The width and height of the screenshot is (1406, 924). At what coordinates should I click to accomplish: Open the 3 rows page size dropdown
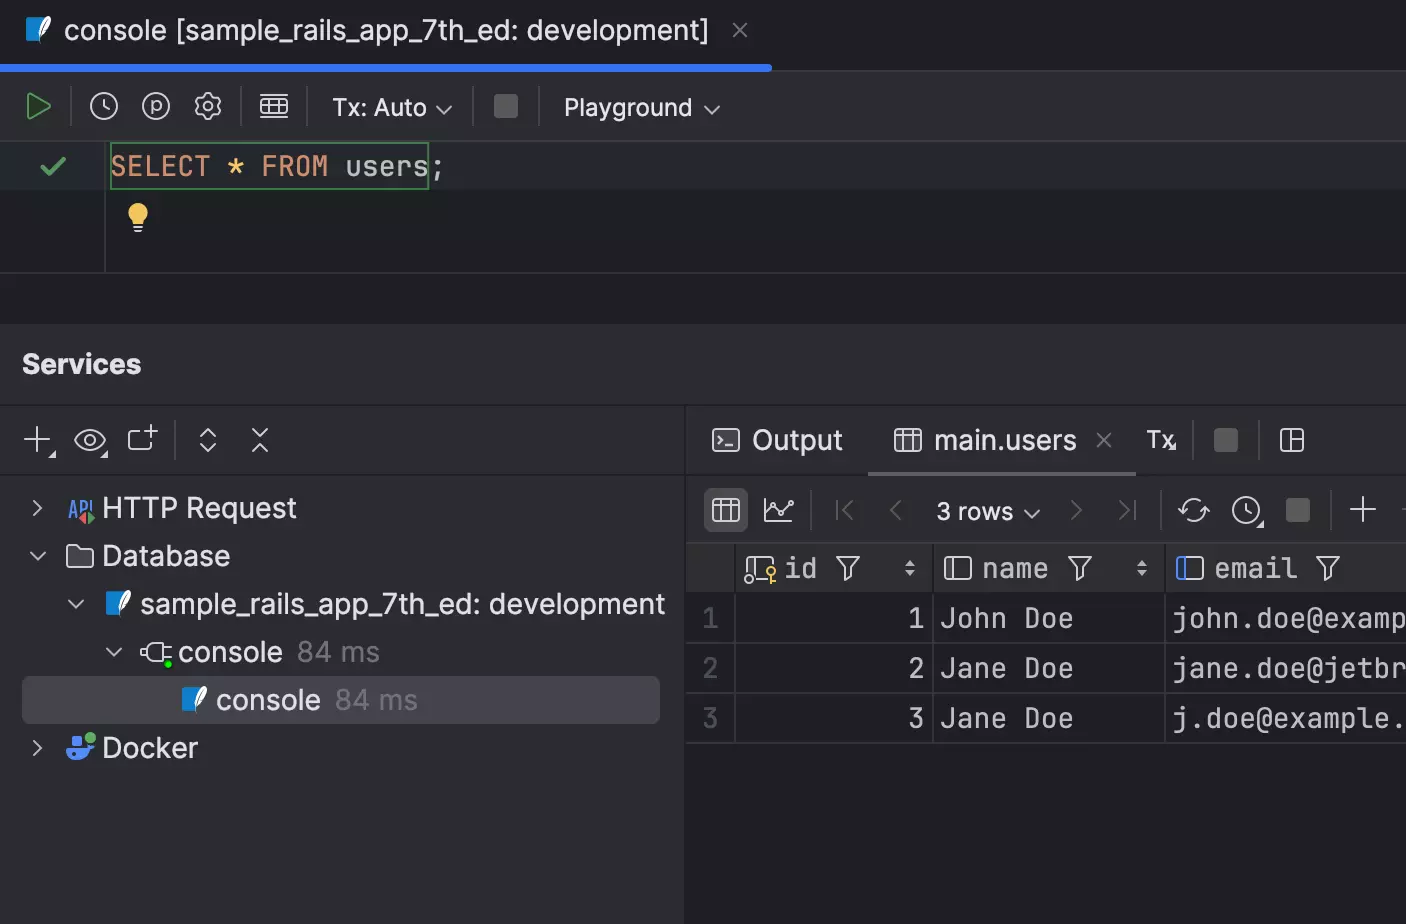tap(985, 510)
